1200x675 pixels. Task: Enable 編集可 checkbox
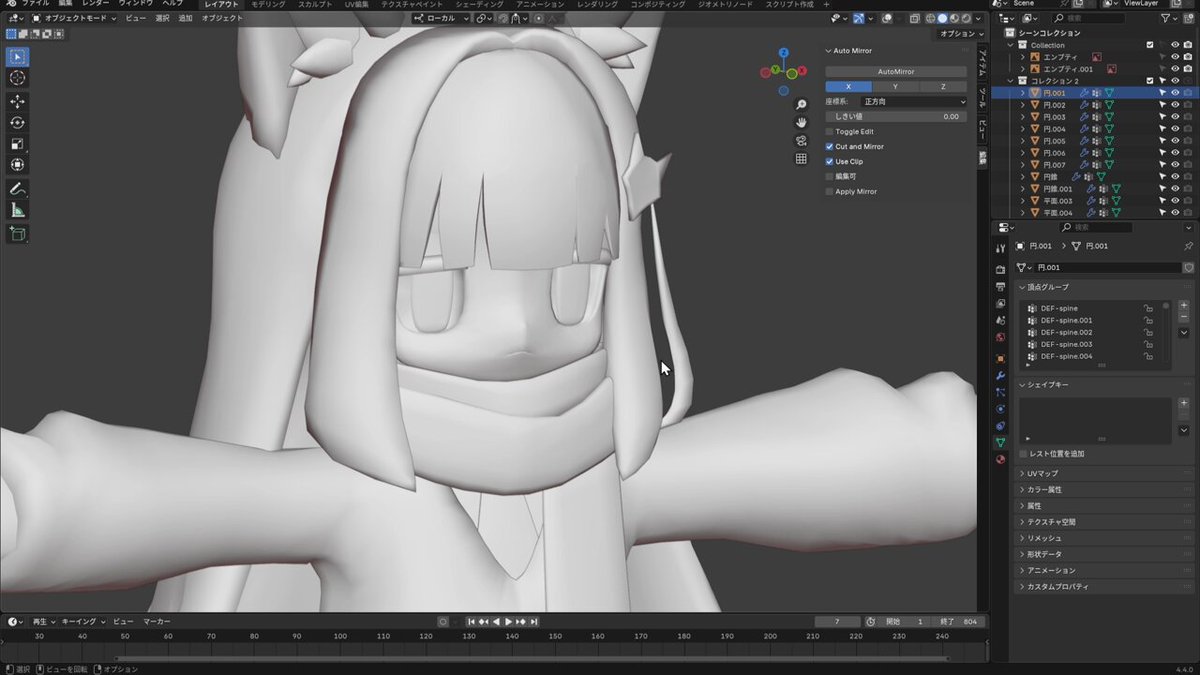click(829, 176)
